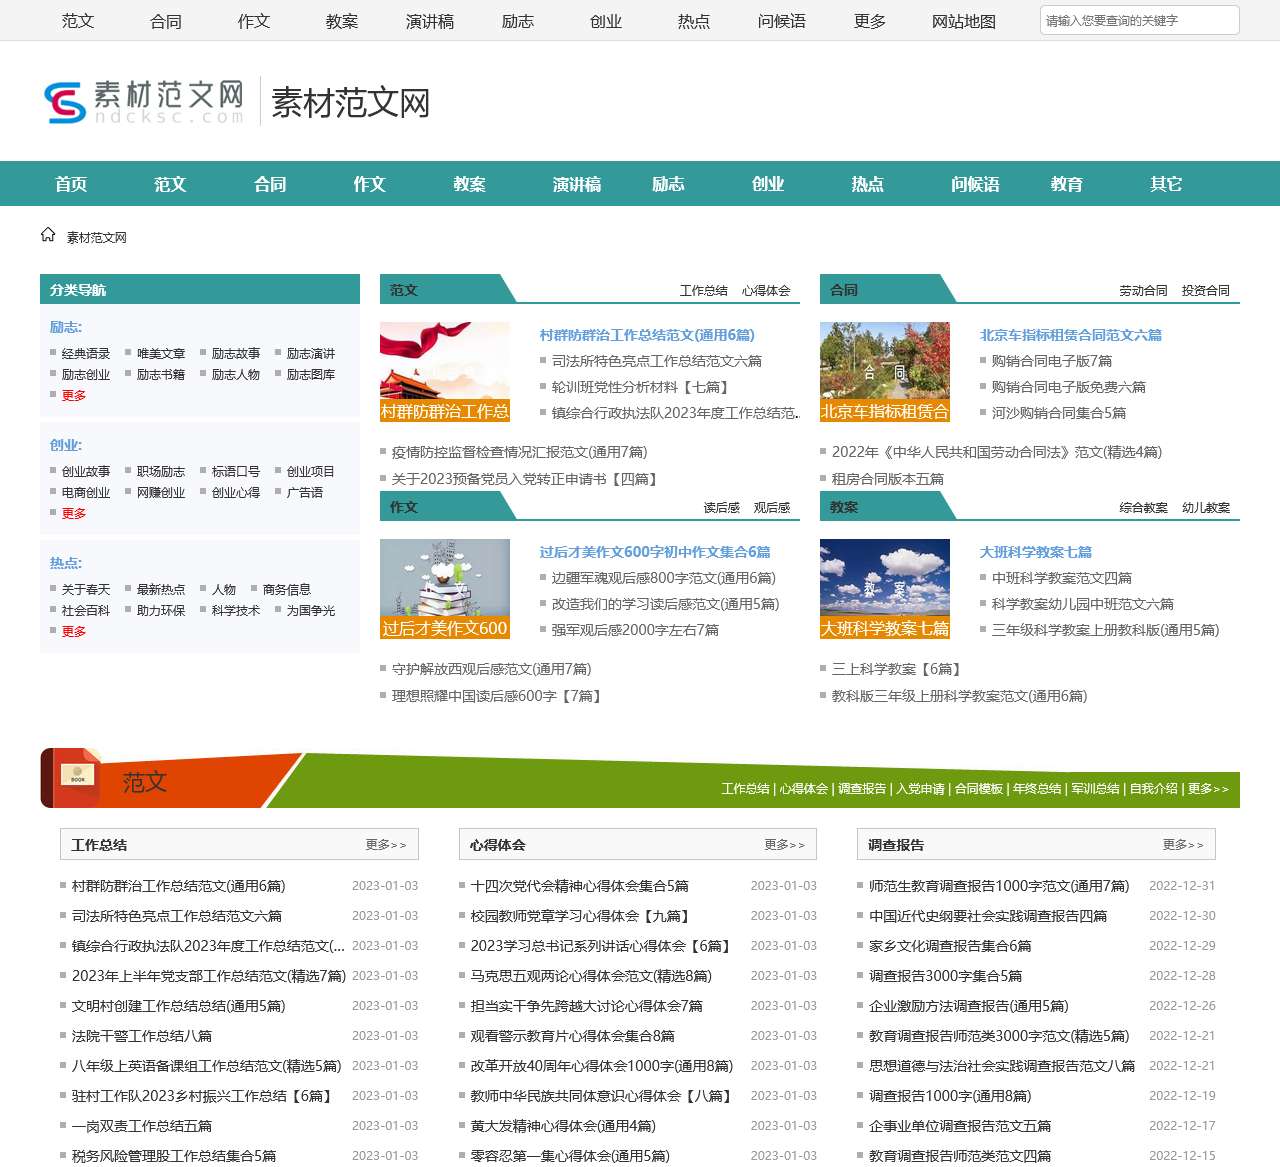The image size is (1280, 1167).
Task: Open the stacked books essay thumbnail
Action: (445, 588)
